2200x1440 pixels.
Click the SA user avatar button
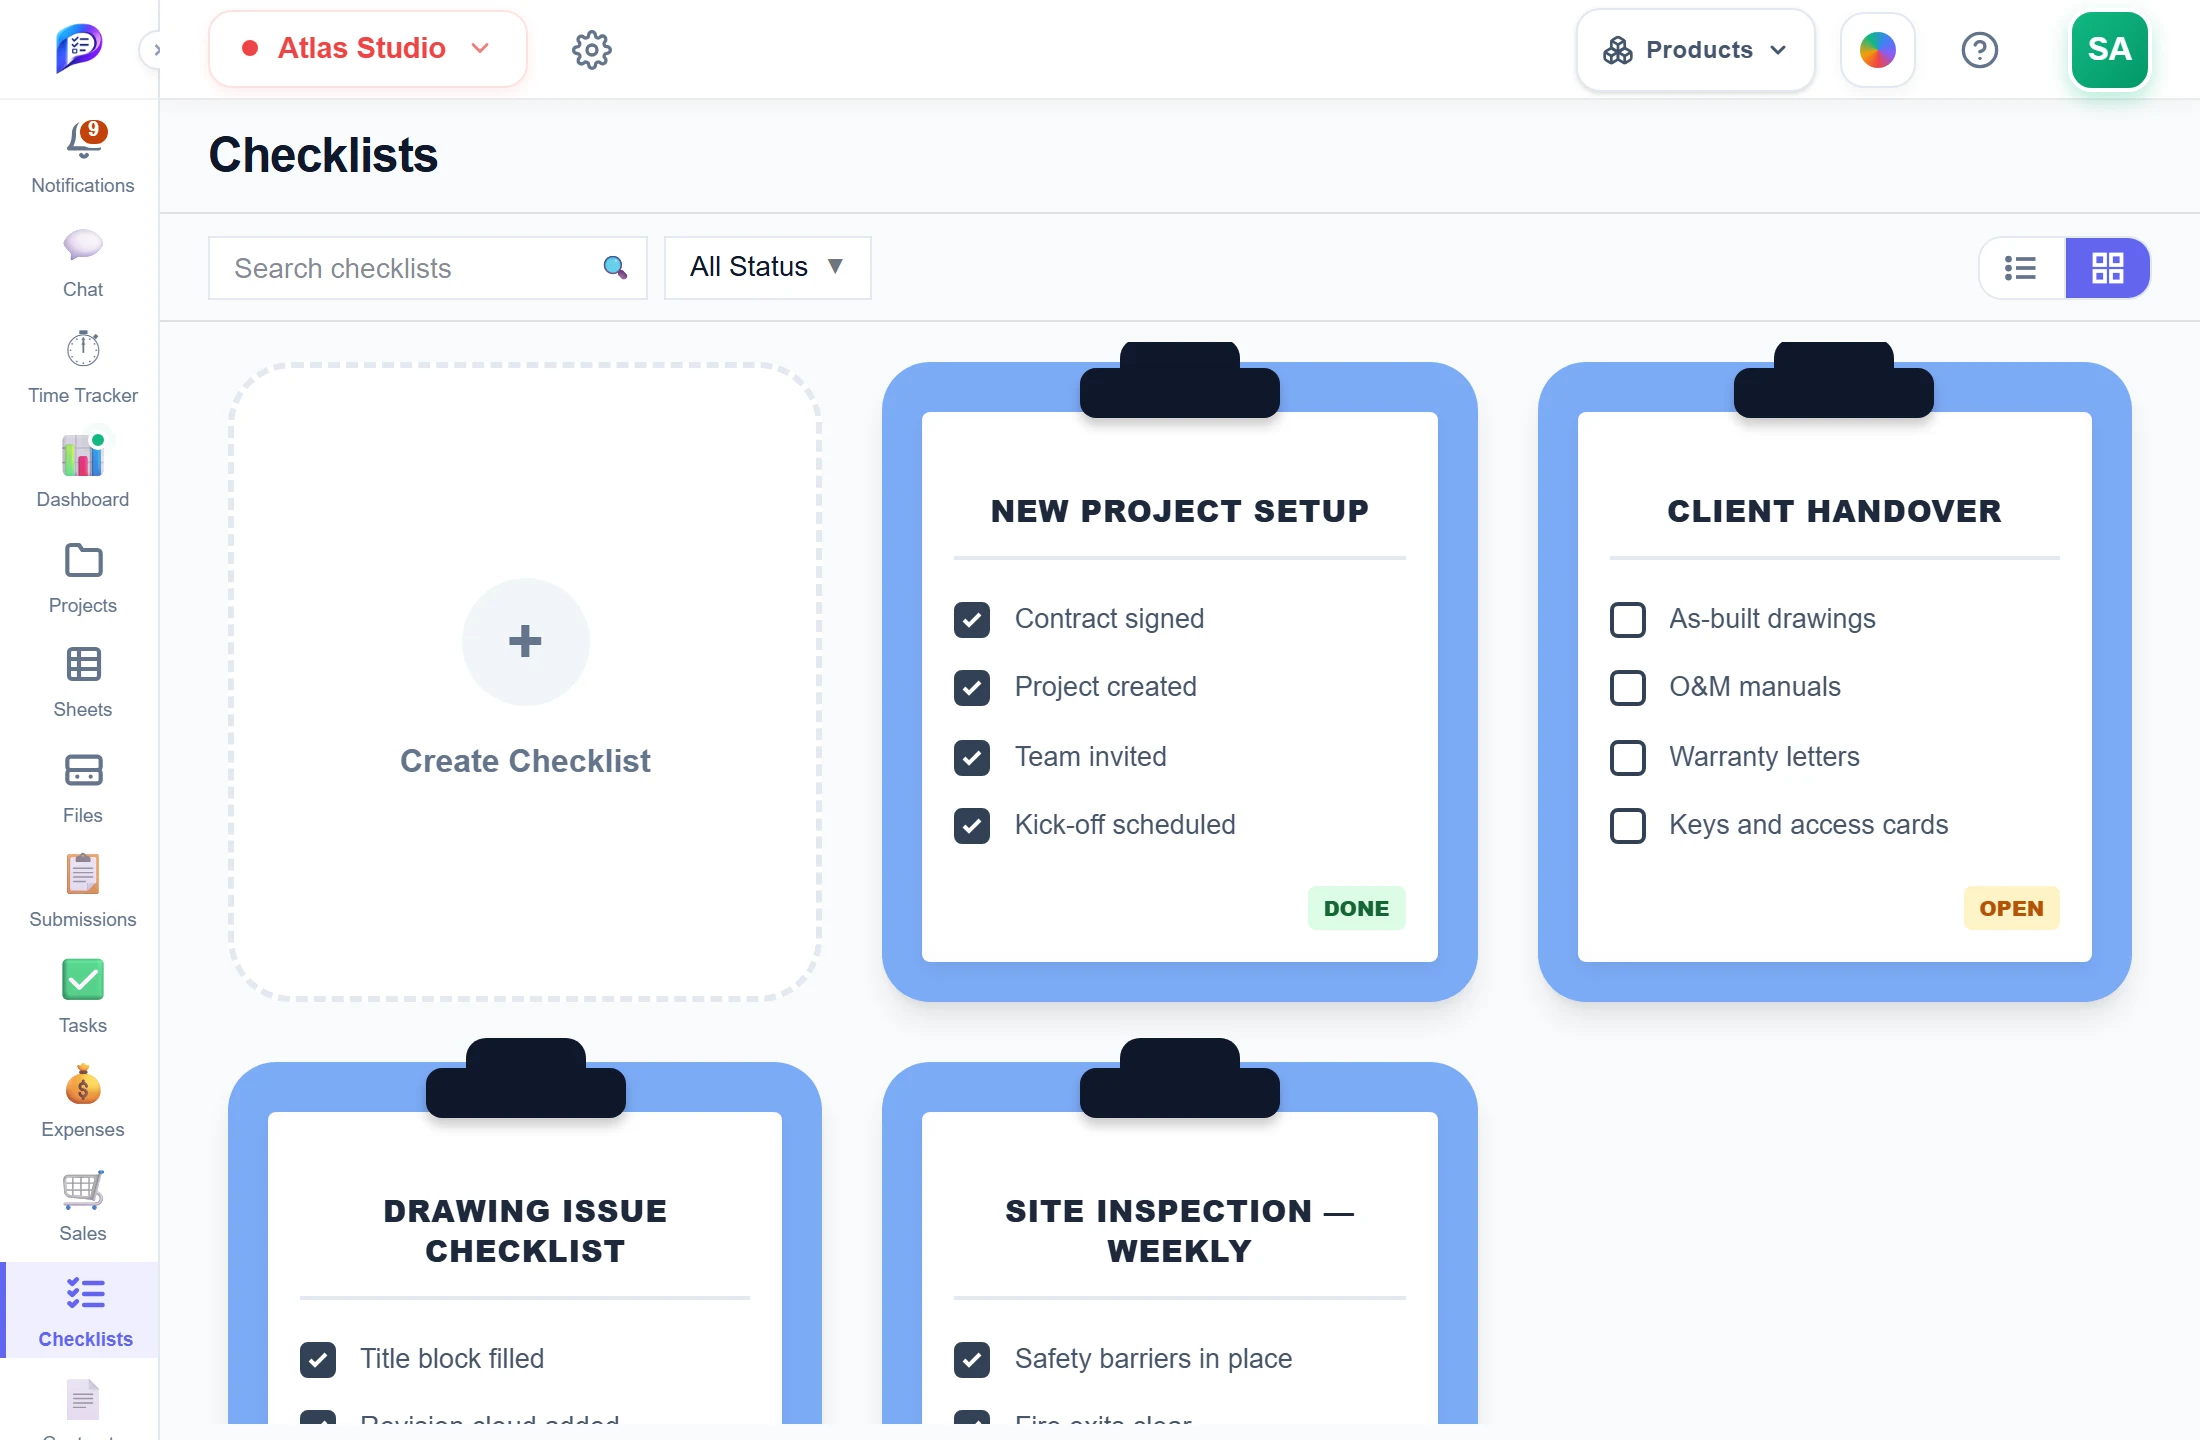[2110, 49]
